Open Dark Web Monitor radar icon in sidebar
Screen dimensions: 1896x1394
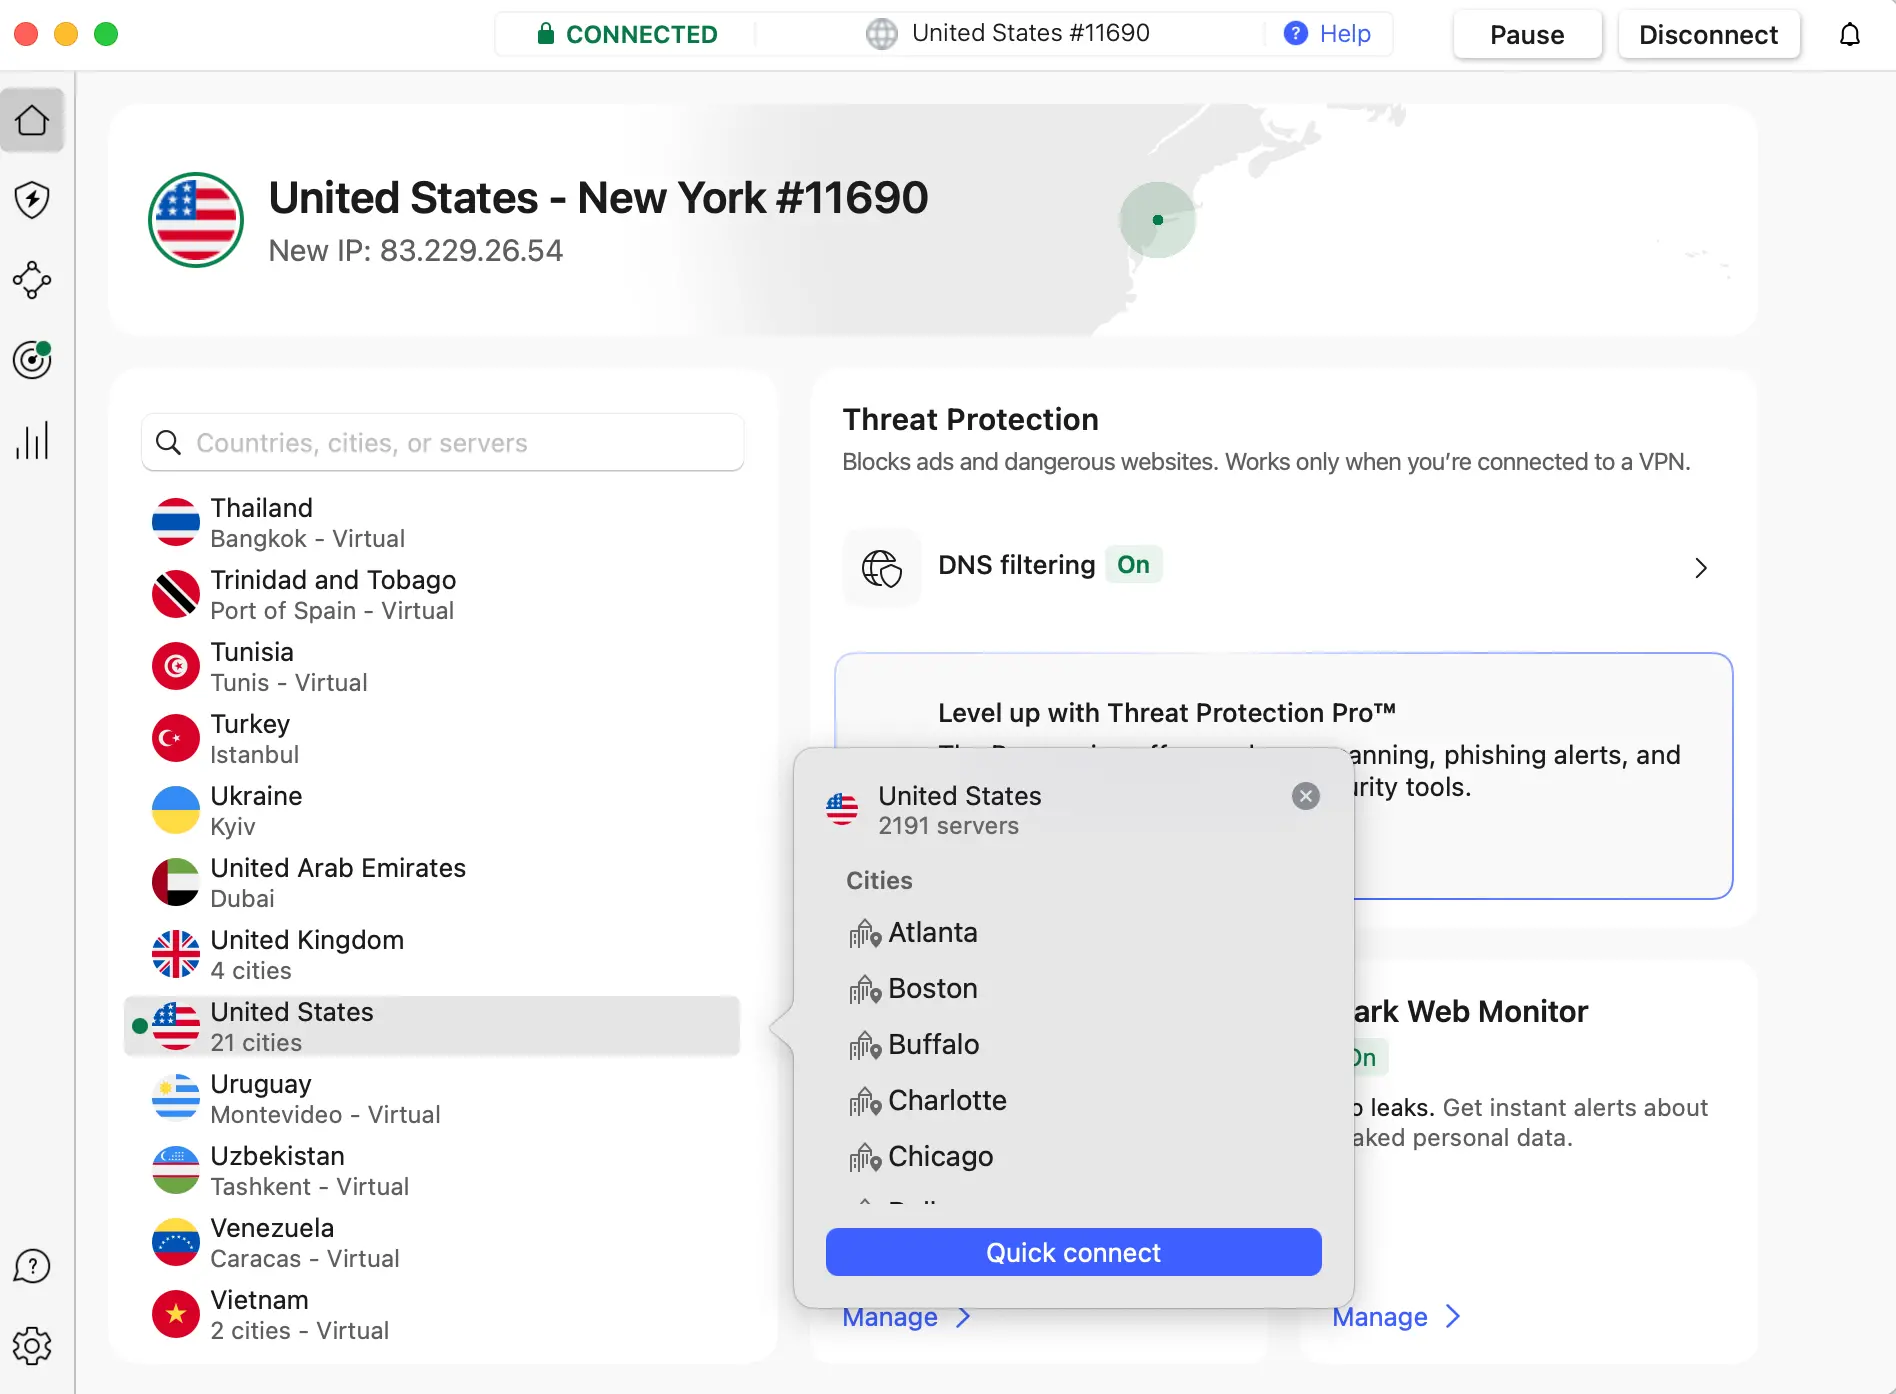32,360
